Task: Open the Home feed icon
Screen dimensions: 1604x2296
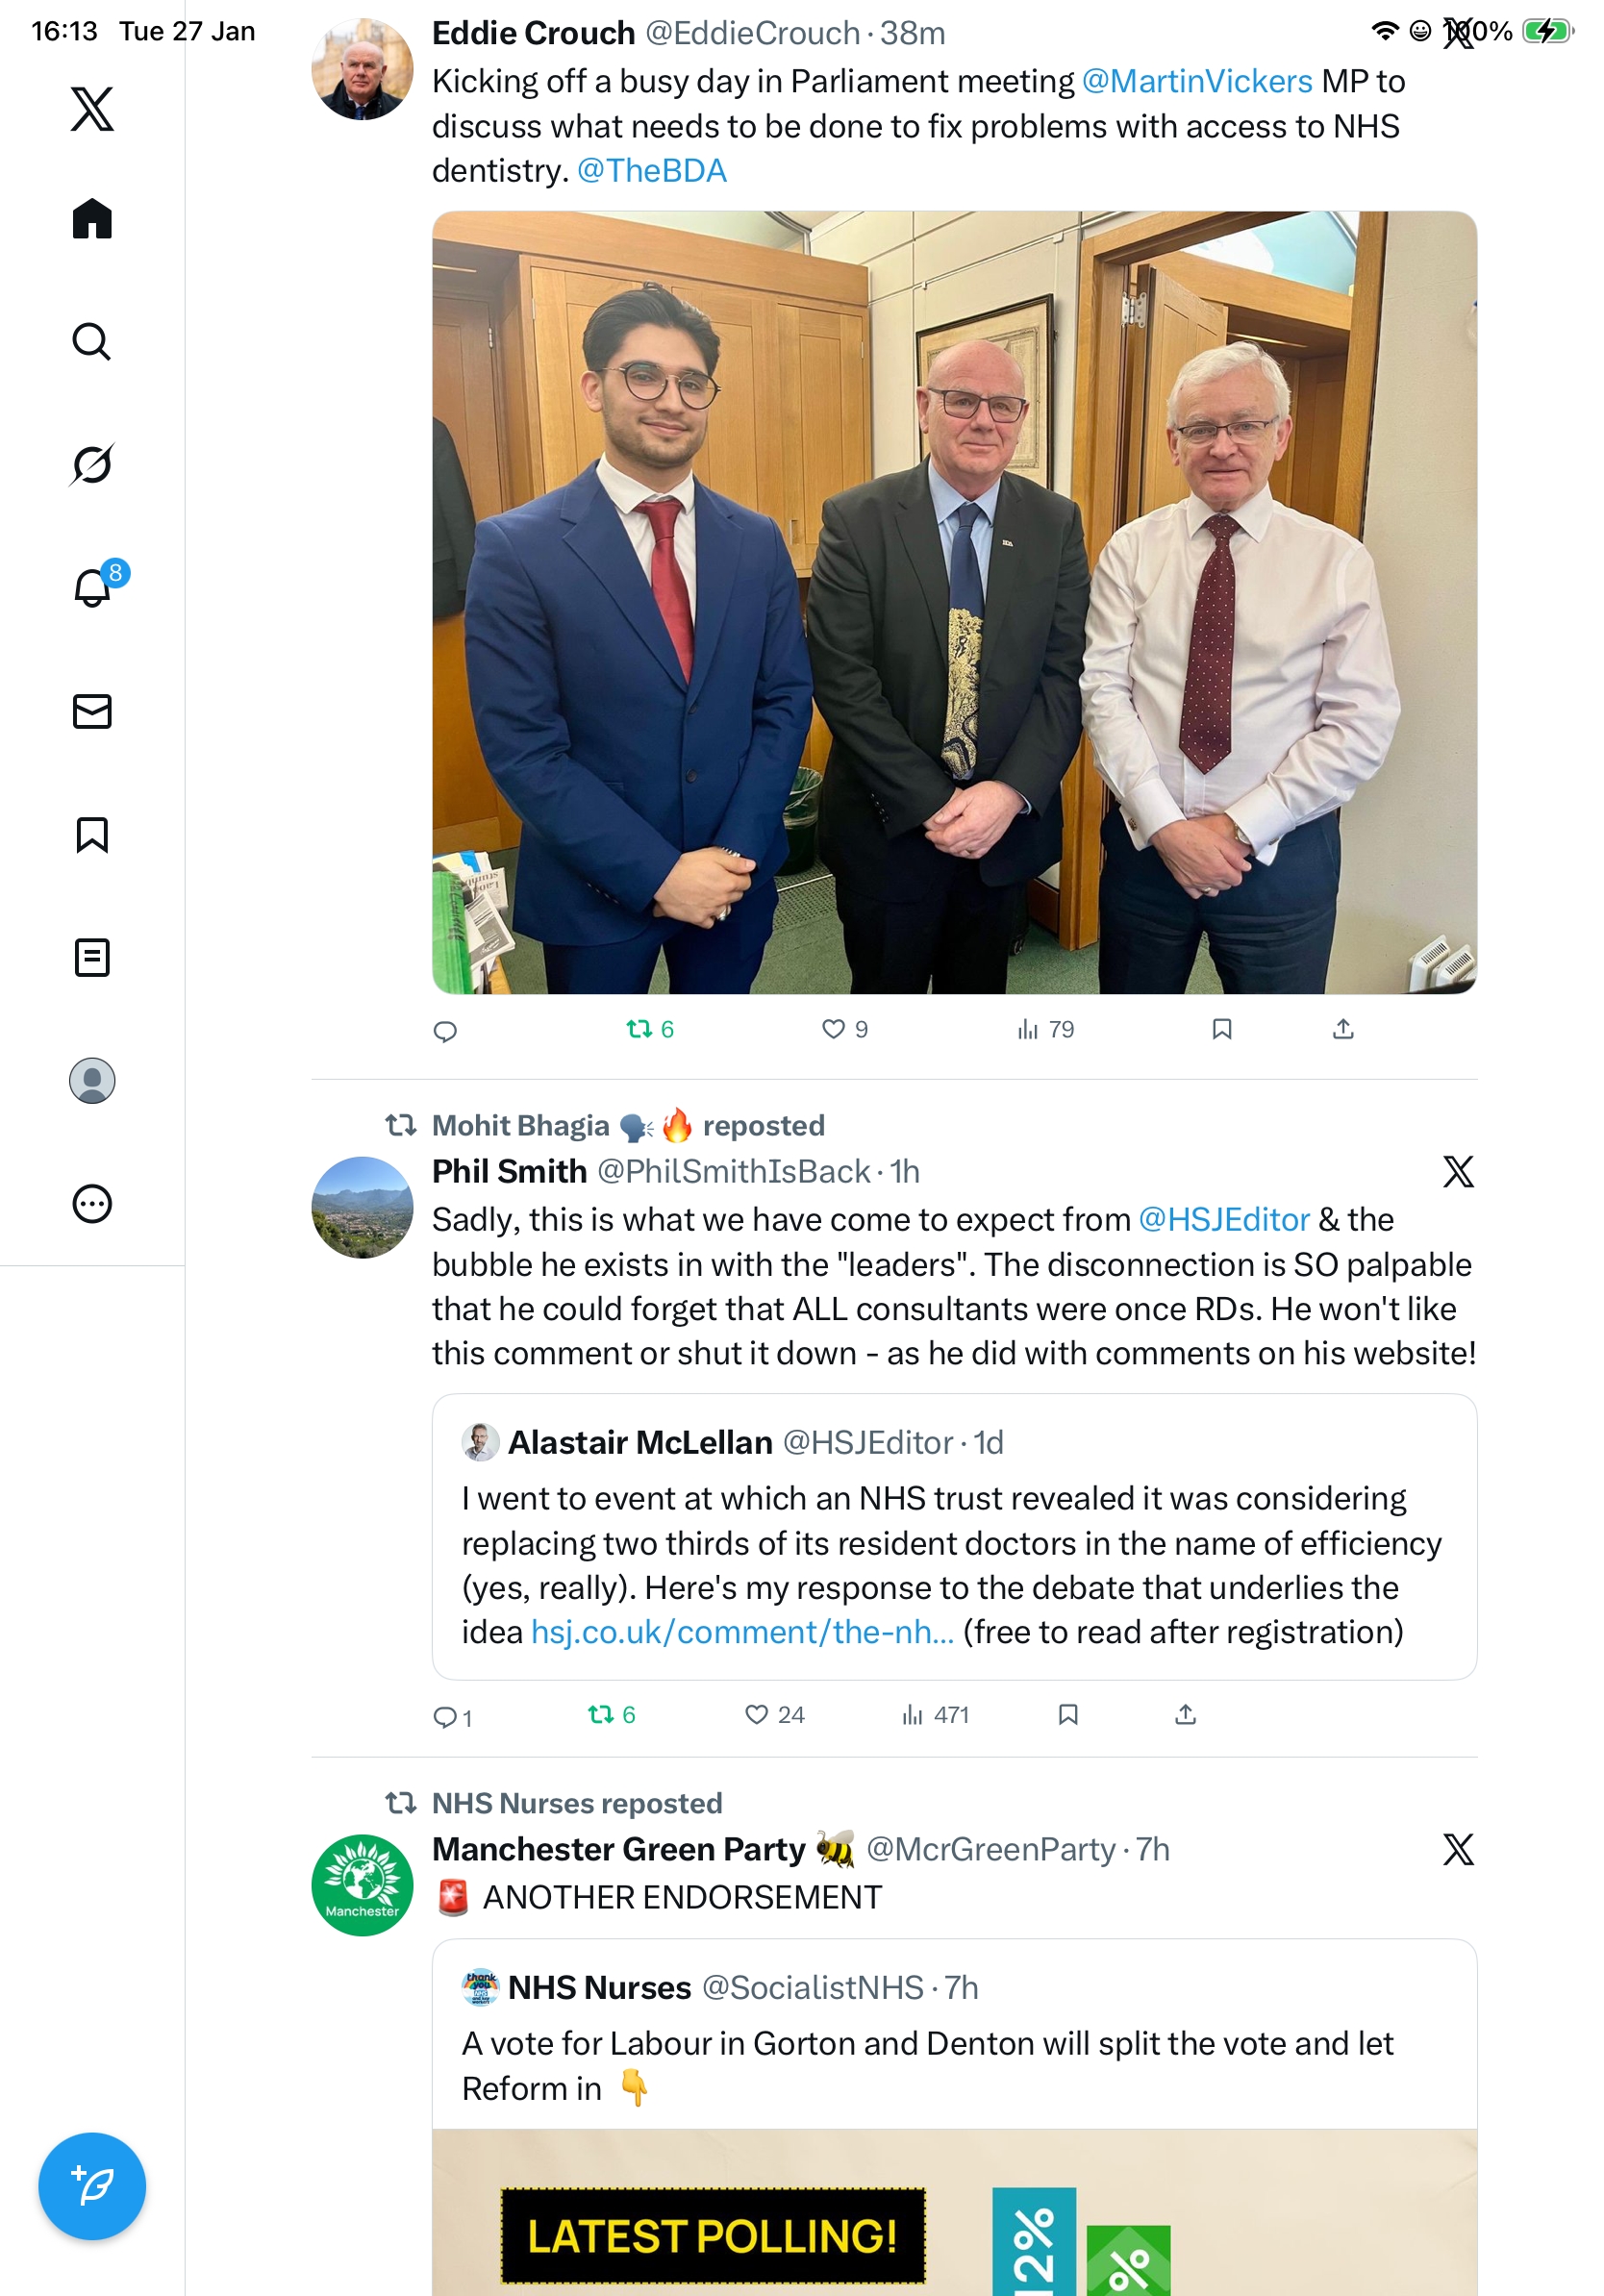Action: click(92, 218)
